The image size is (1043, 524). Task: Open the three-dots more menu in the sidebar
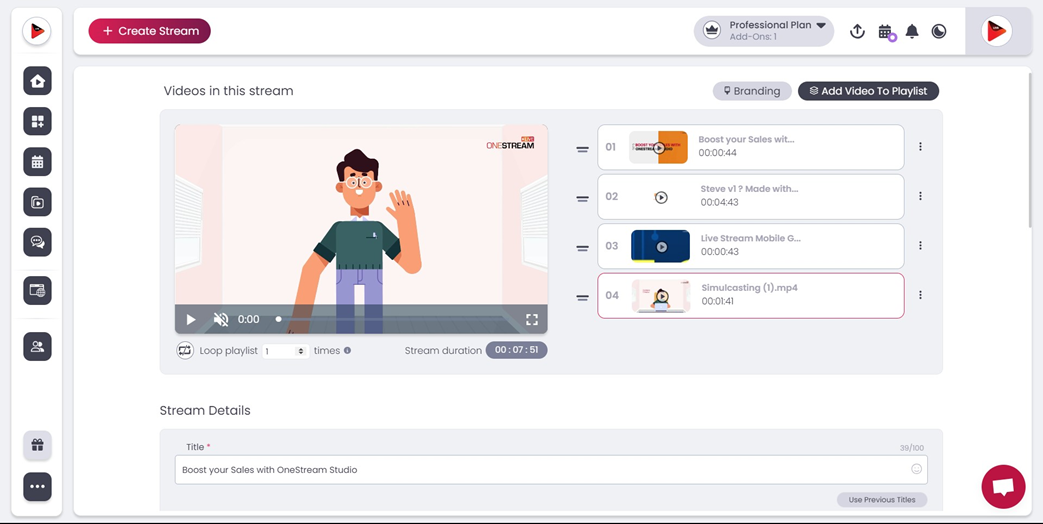pos(37,487)
